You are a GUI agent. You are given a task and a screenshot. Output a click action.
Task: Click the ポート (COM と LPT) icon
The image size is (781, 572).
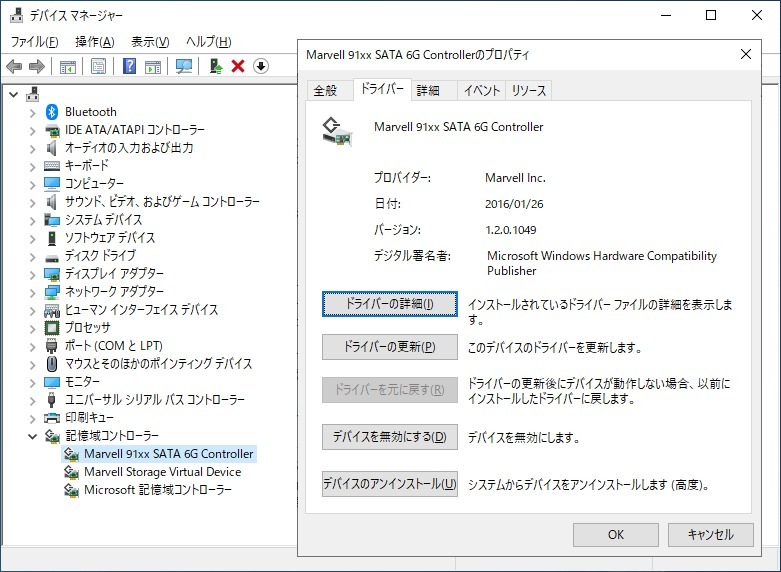point(52,346)
